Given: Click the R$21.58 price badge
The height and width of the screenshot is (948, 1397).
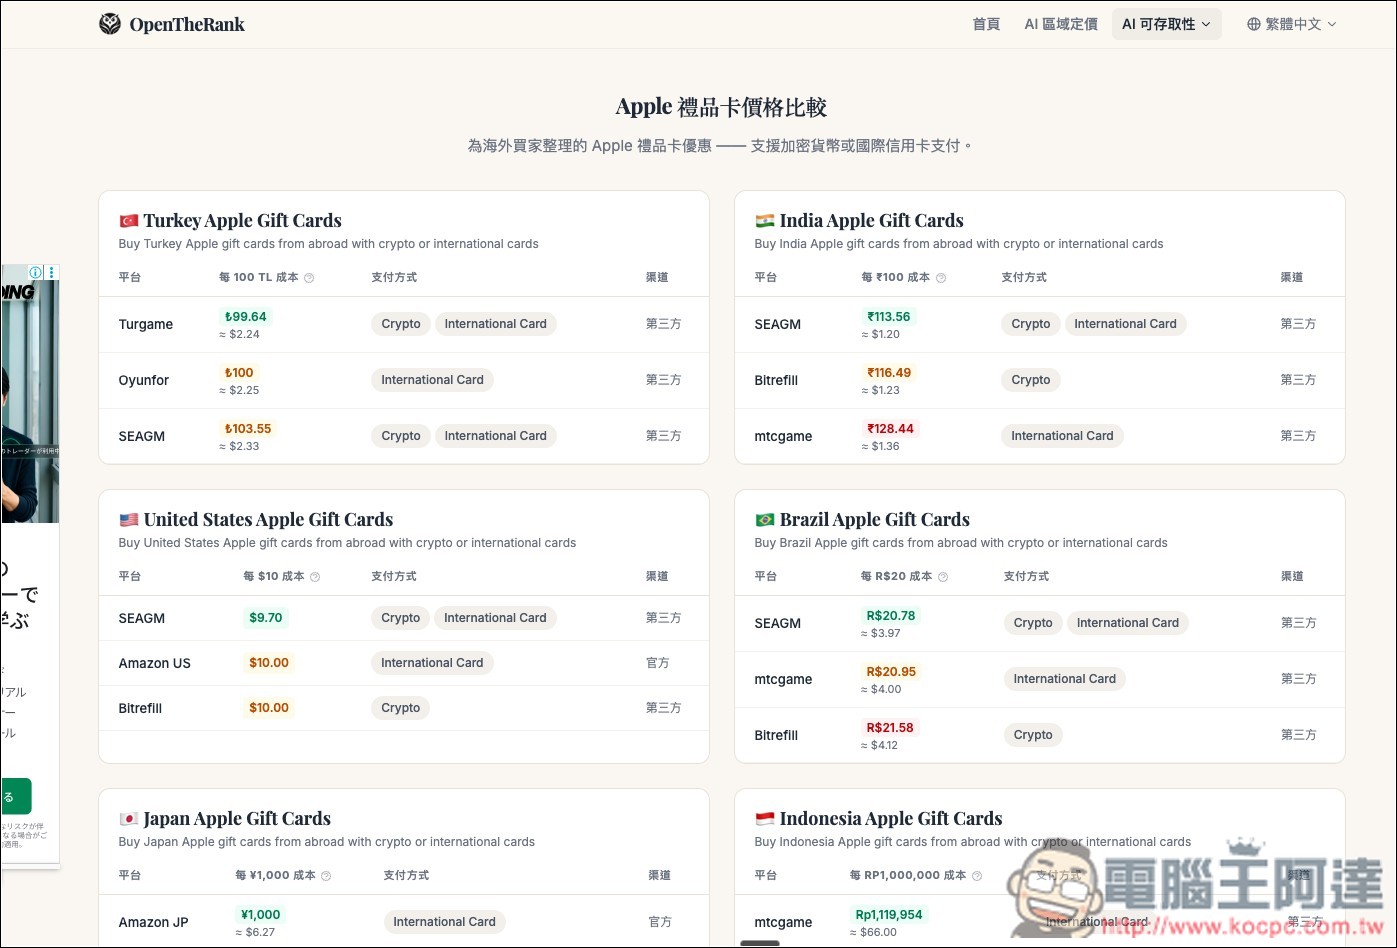Looking at the screenshot, I should click(x=890, y=727).
